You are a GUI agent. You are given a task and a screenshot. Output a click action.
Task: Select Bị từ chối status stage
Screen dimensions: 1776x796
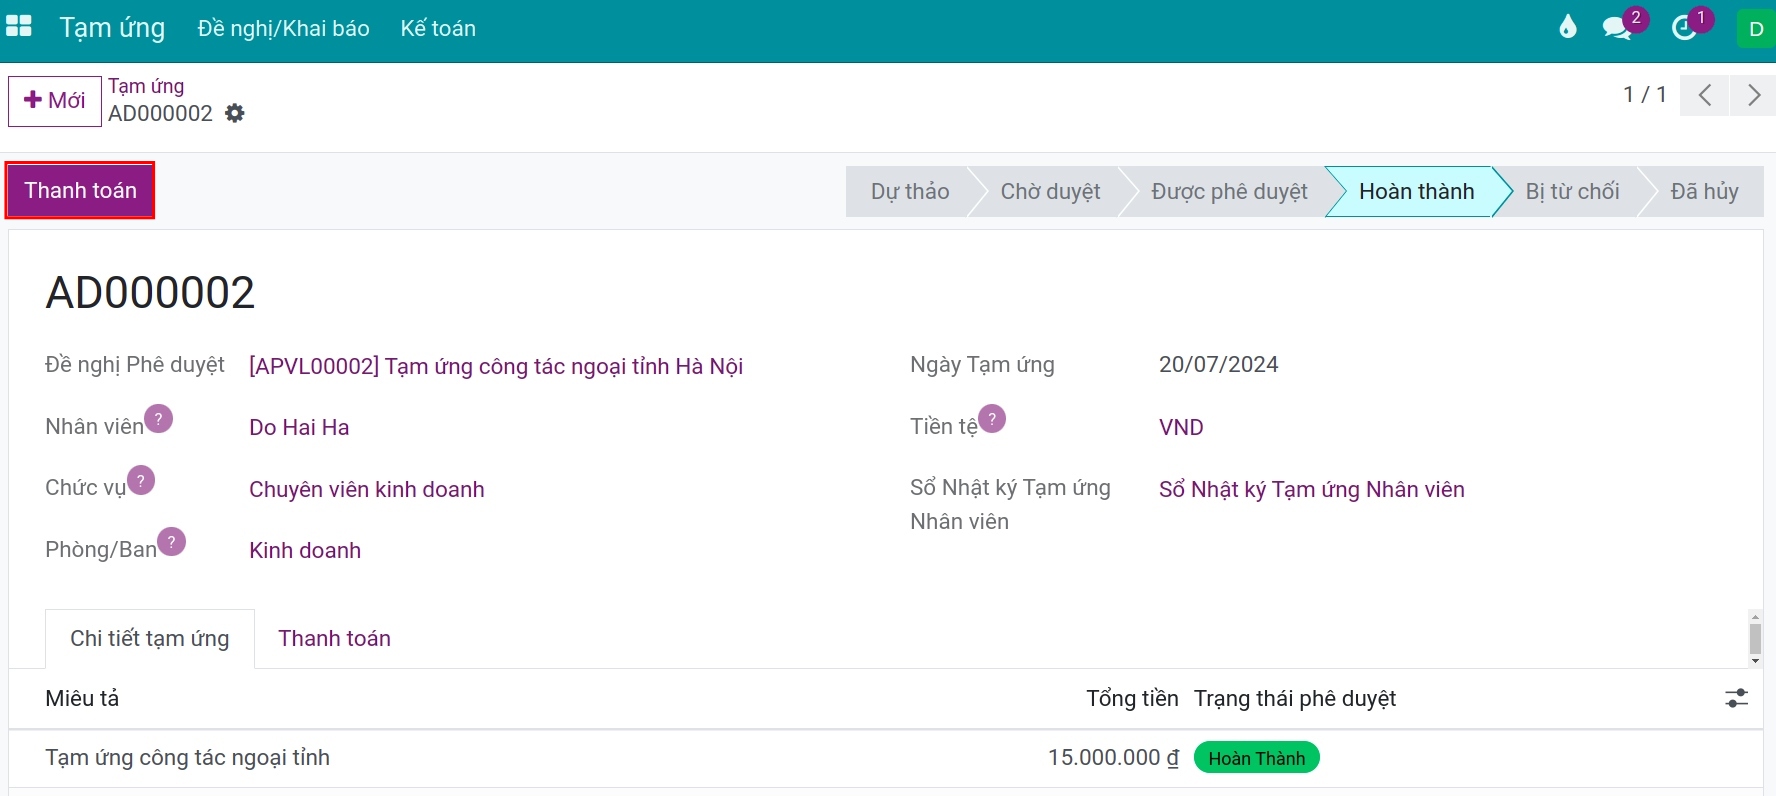pyautogui.click(x=1572, y=191)
